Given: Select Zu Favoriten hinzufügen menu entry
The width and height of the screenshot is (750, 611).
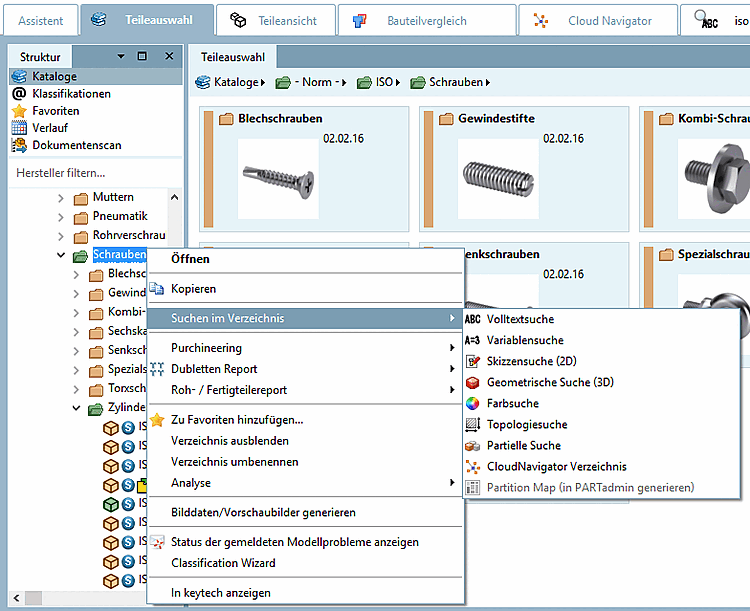Looking at the screenshot, I should click(x=237, y=420).
